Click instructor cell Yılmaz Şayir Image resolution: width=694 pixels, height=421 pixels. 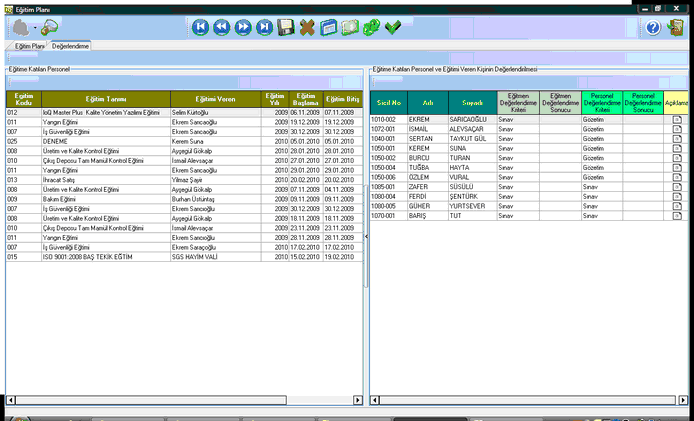[x=216, y=180]
